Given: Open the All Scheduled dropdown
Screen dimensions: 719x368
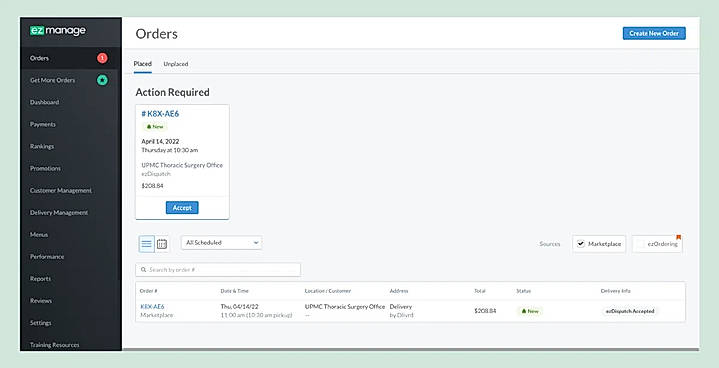Looking at the screenshot, I should [221, 242].
